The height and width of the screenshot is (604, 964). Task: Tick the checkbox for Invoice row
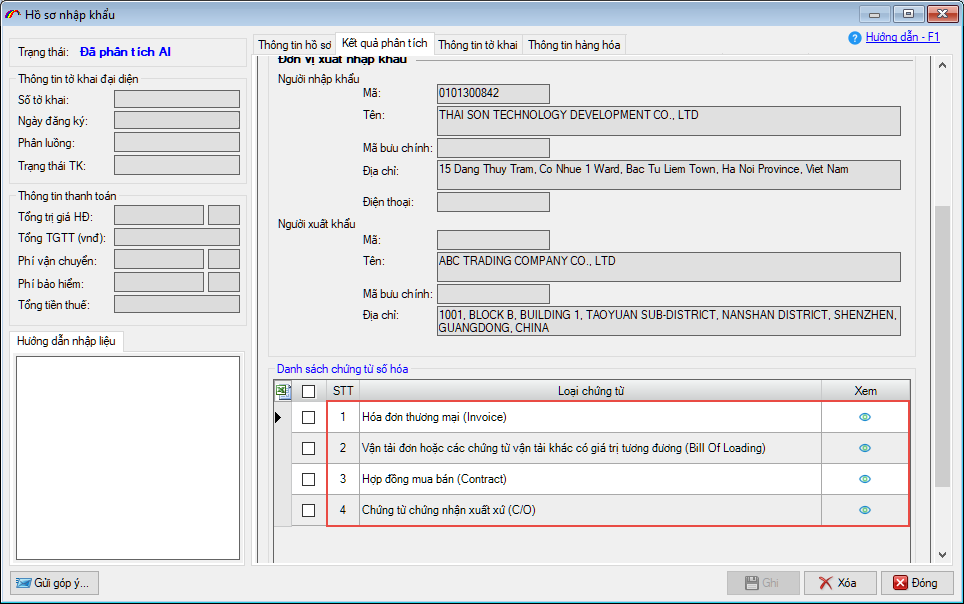pyautogui.click(x=309, y=418)
